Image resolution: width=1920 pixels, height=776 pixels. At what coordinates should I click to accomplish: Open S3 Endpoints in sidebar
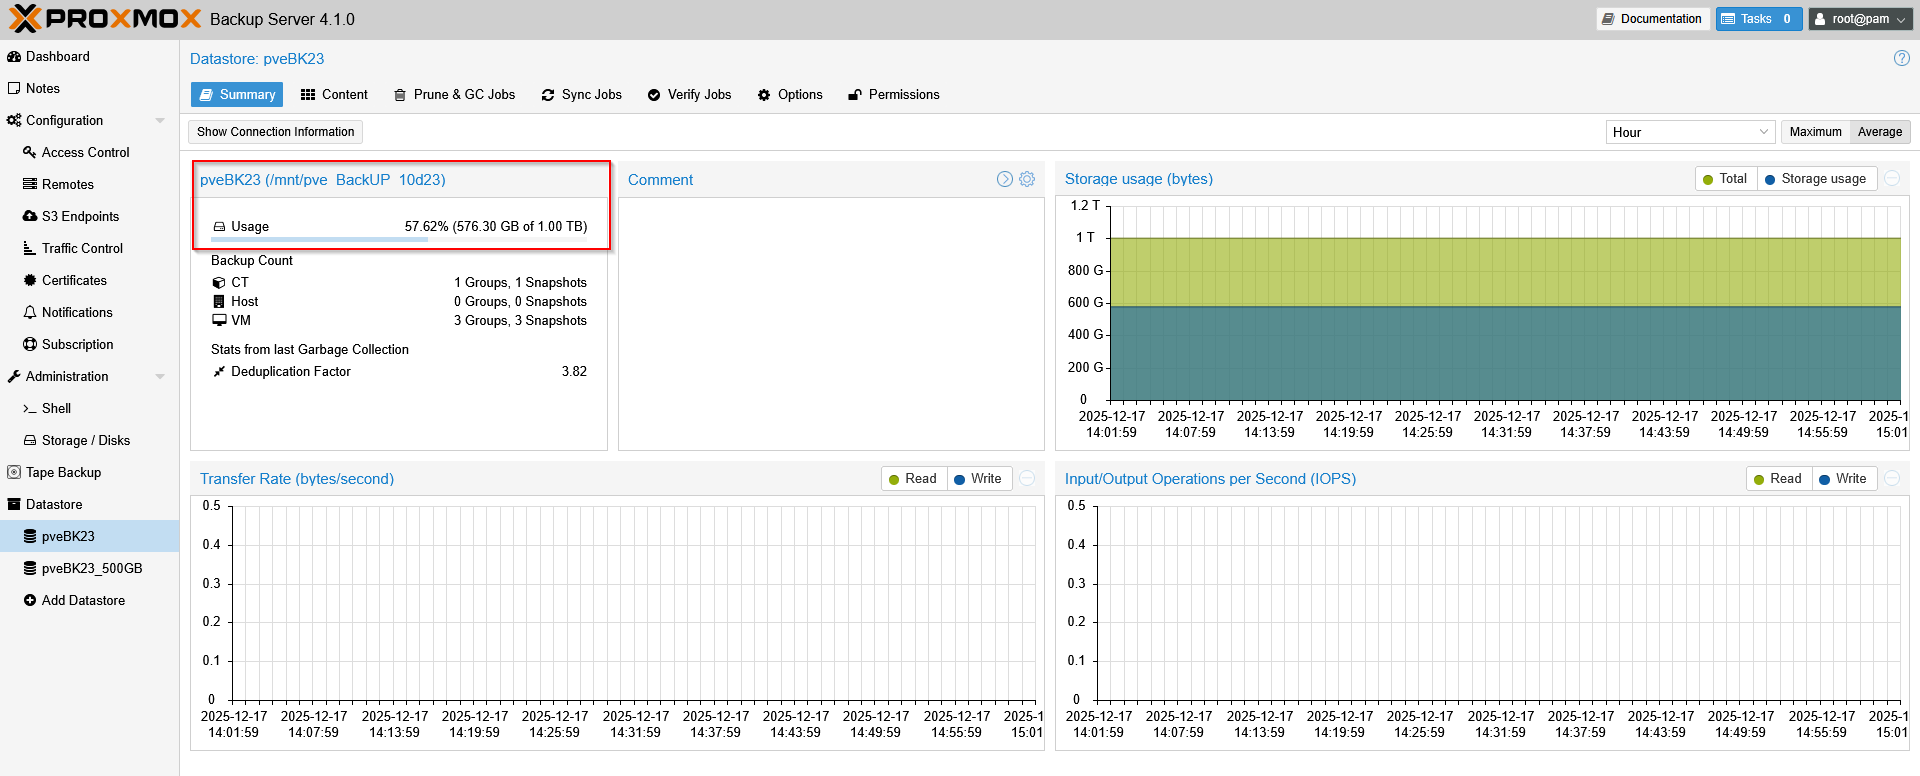pyautogui.click(x=79, y=216)
